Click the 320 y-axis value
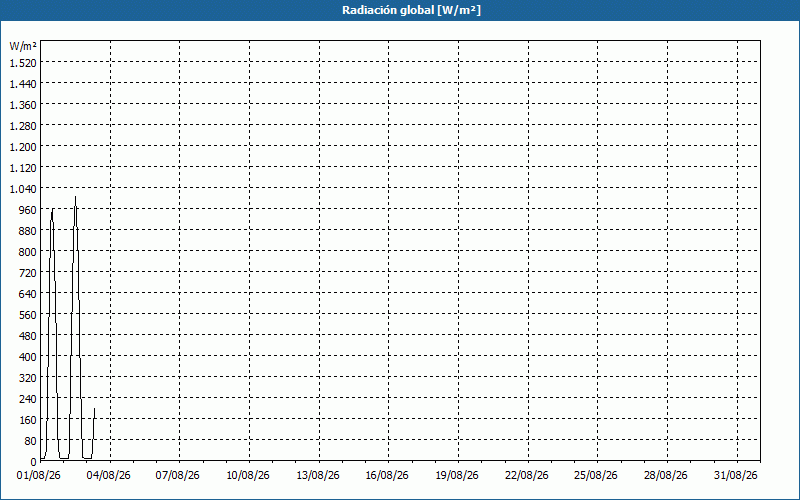Screen dimensions: 800x500 (28, 378)
